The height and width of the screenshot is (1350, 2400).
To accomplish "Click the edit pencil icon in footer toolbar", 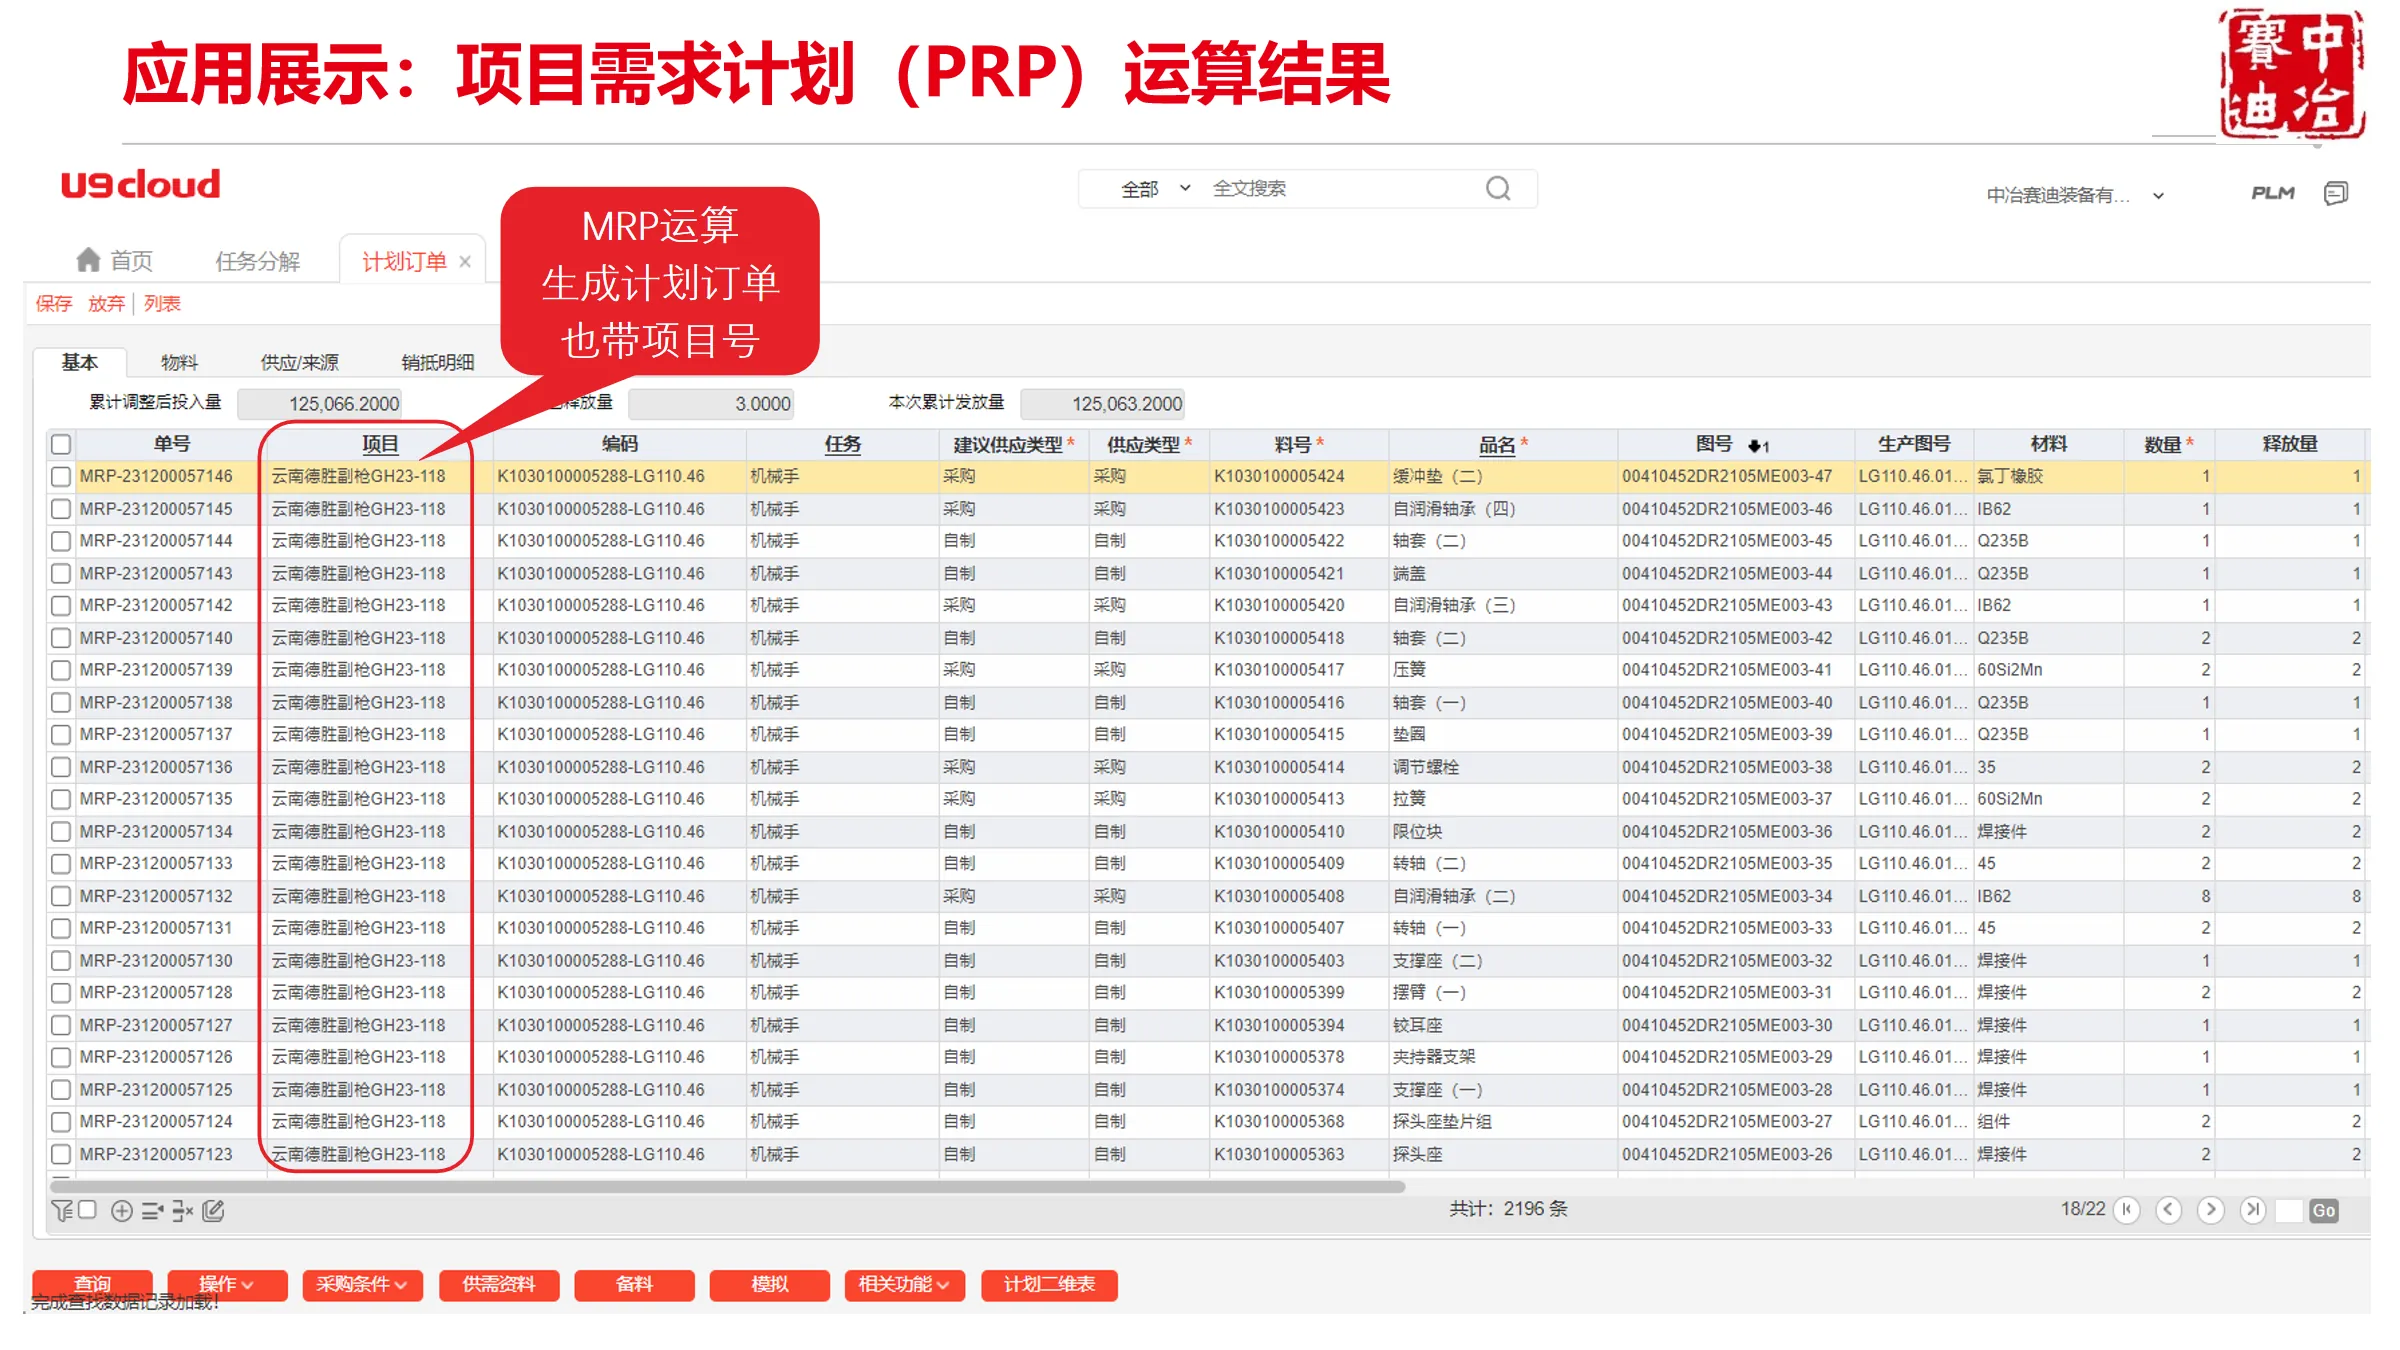I will (x=213, y=1211).
